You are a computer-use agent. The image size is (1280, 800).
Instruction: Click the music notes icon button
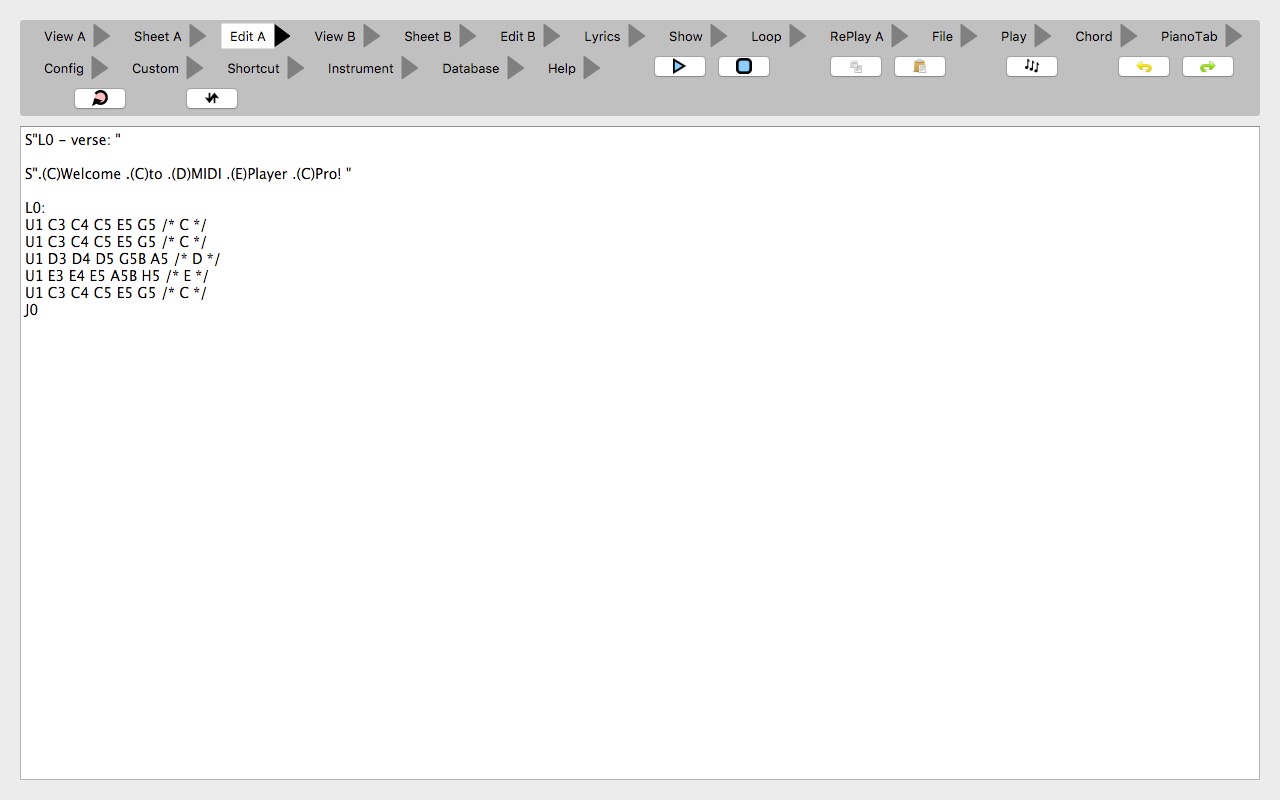1032,67
